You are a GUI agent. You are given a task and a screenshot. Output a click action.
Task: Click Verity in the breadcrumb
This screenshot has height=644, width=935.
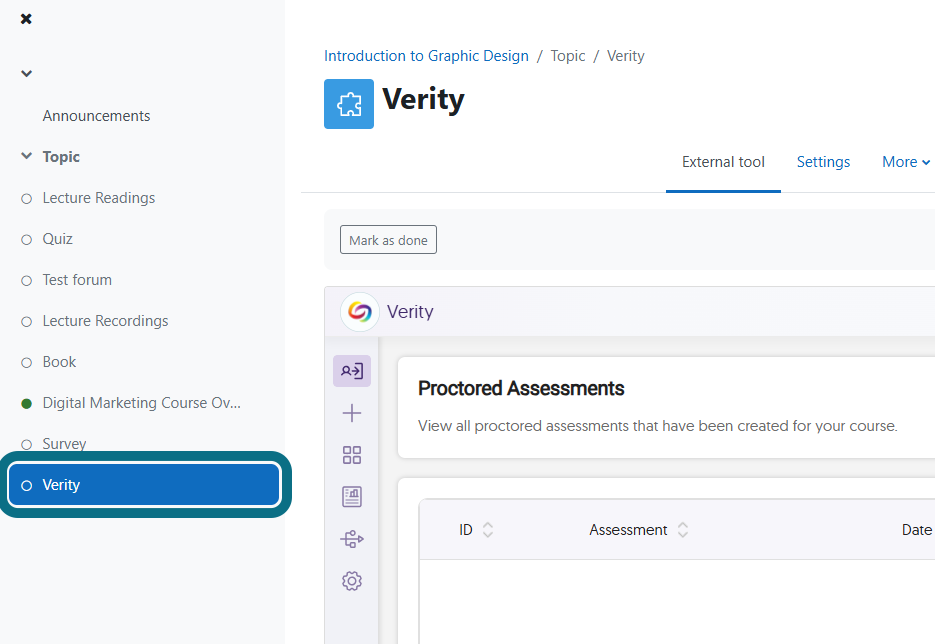(626, 56)
